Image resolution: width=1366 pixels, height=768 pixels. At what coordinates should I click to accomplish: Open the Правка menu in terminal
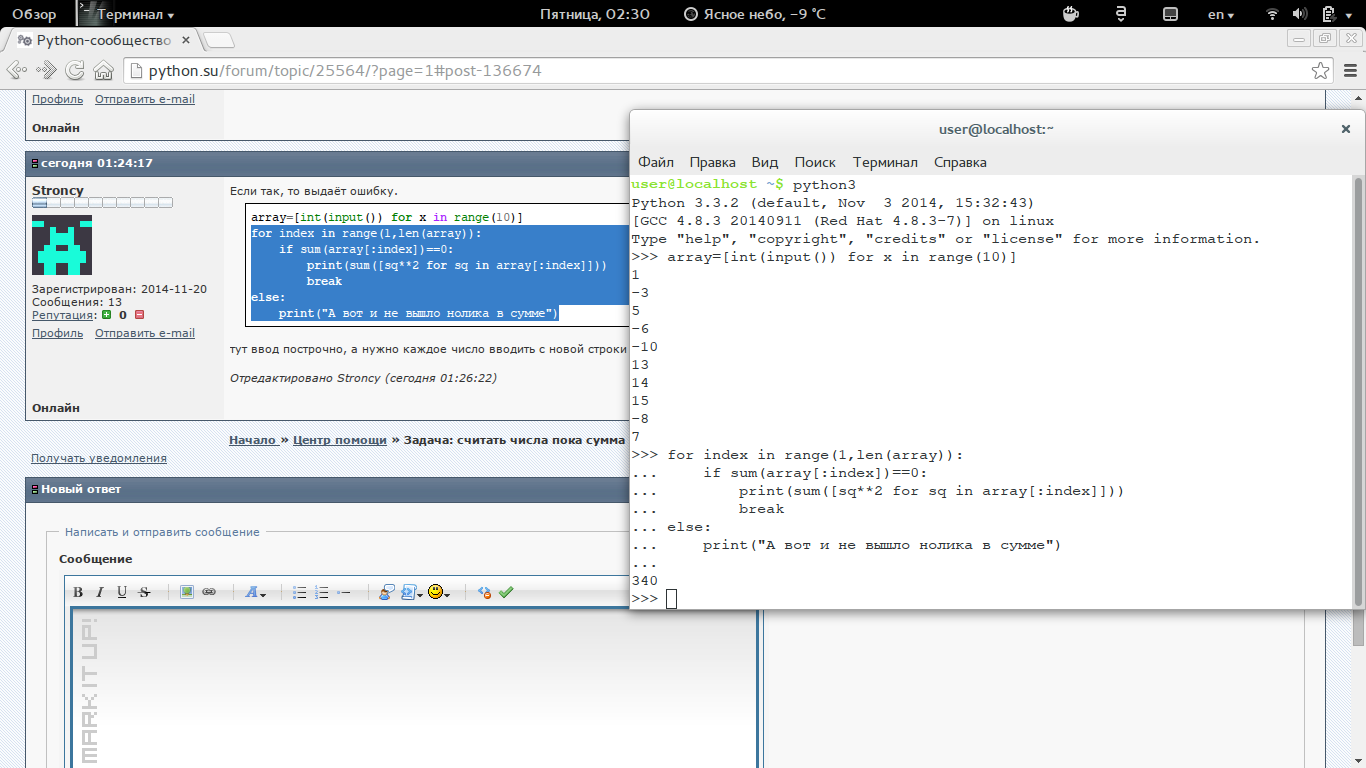coord(712,162)
